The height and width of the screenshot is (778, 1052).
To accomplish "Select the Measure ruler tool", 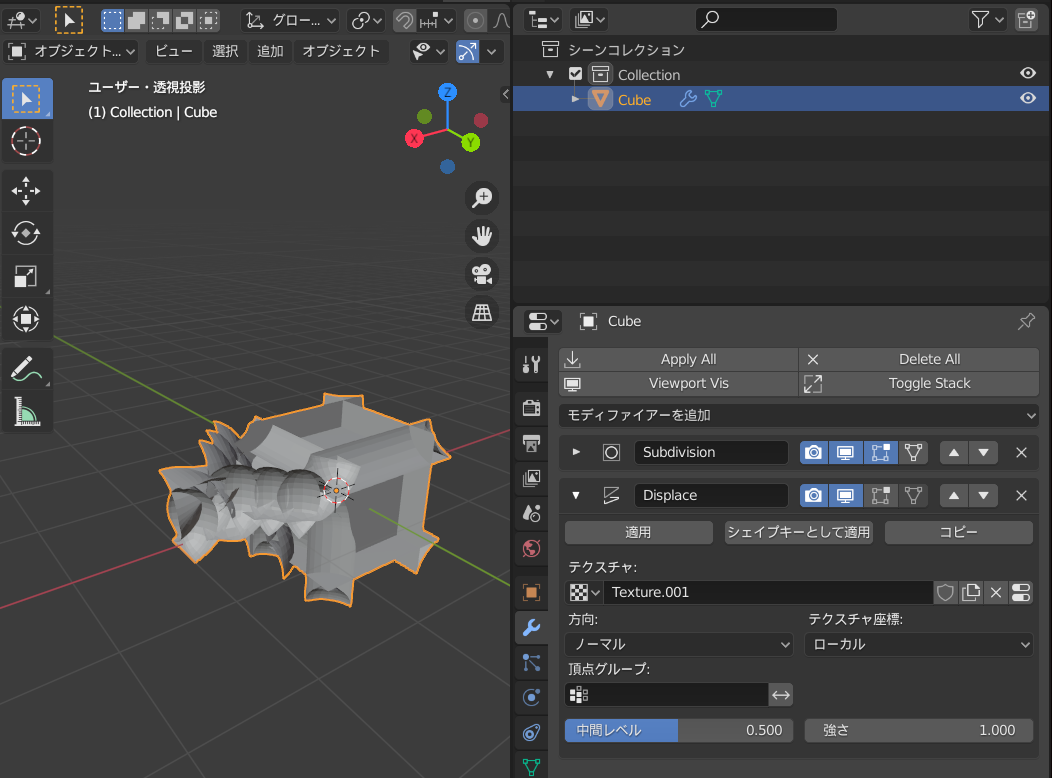I will (26, 412).
